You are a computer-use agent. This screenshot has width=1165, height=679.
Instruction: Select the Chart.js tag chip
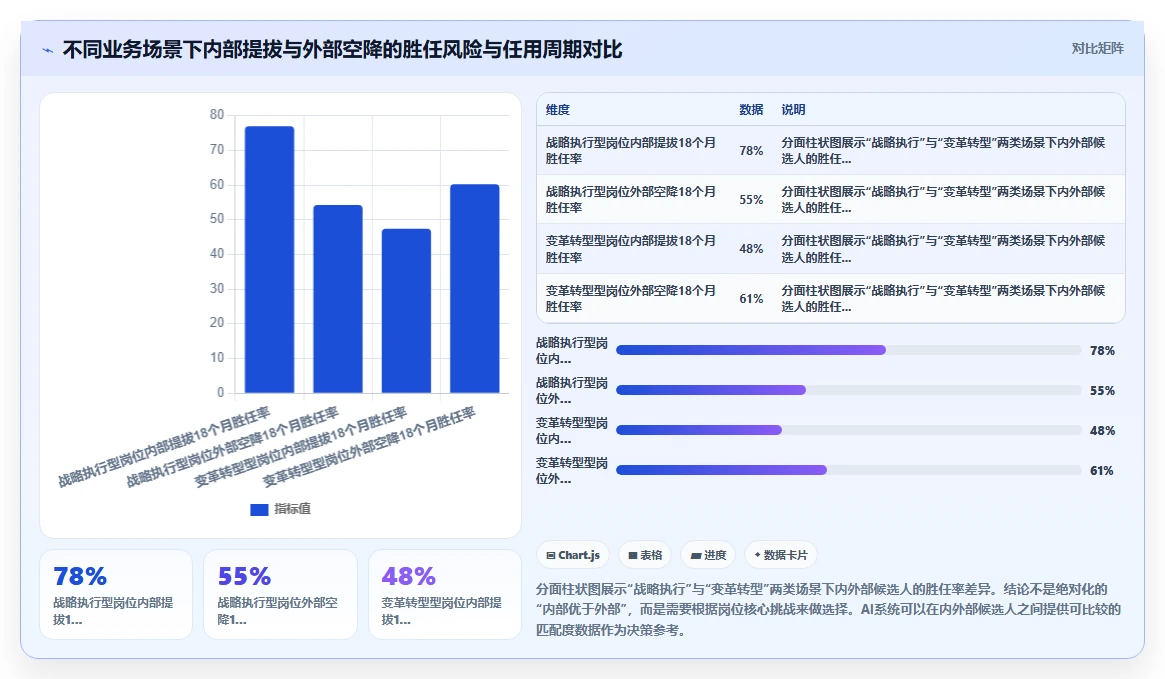coord(573,555)
